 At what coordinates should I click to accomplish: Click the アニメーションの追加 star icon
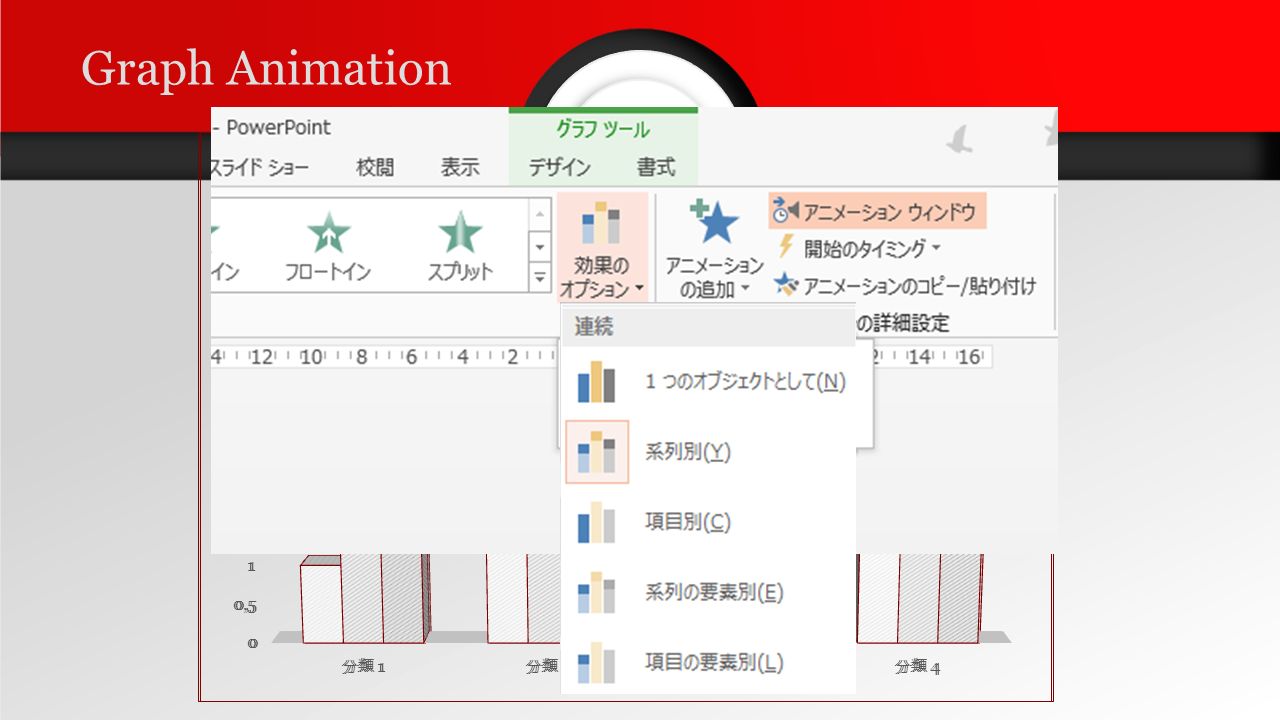point(715,221)
